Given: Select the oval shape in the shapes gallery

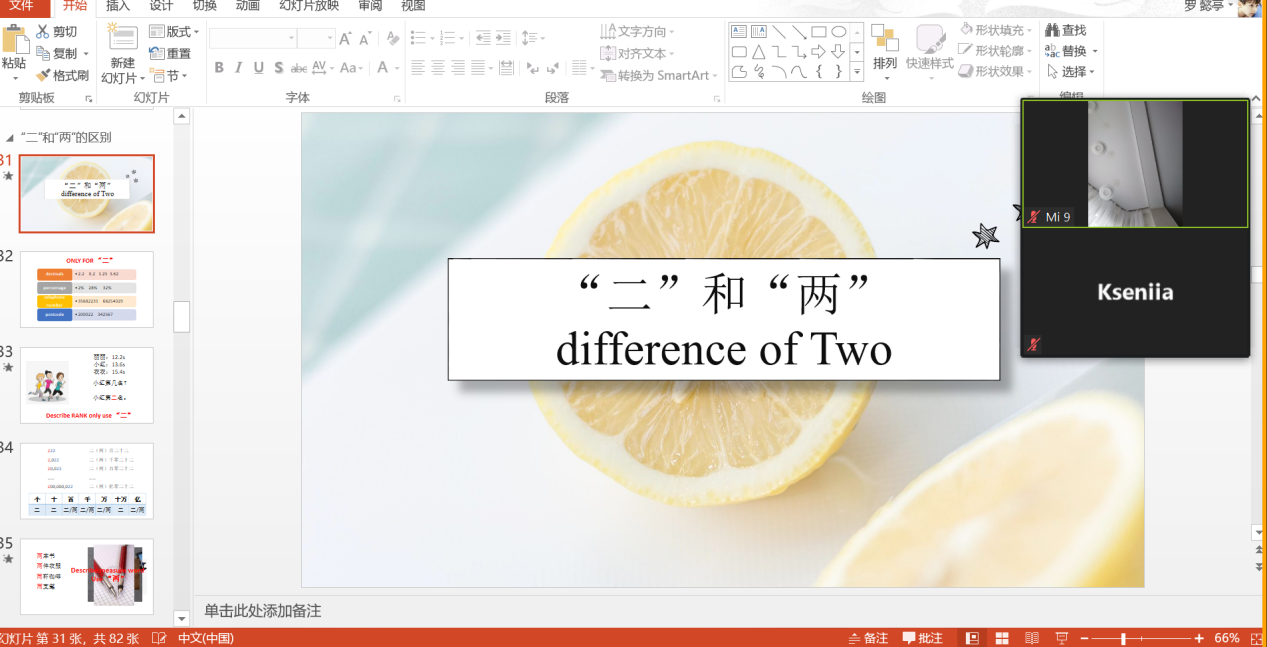Looking at the screenshot, I should (839, 32).
